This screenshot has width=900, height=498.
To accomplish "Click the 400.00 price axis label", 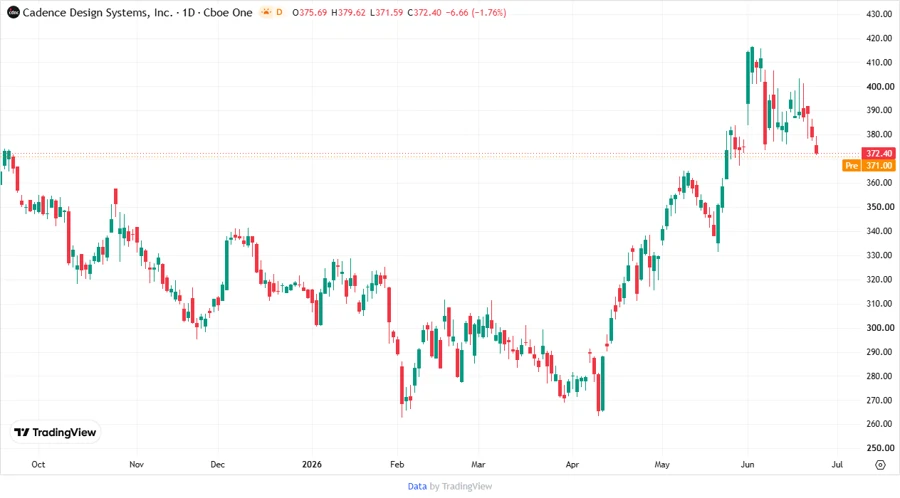I will pyautogui.click(x=879, y=86).
